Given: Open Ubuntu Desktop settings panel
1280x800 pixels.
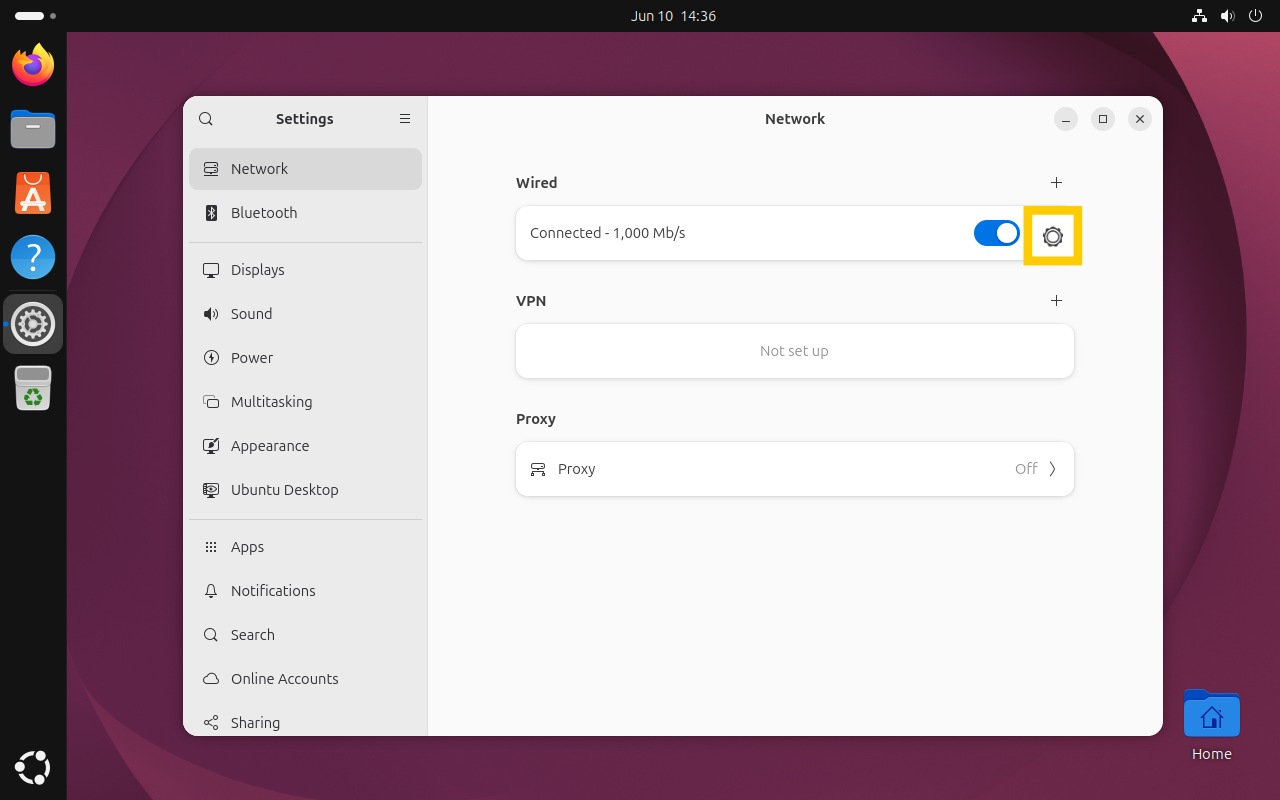Looking at the screenshot, I should pos(305,490).
